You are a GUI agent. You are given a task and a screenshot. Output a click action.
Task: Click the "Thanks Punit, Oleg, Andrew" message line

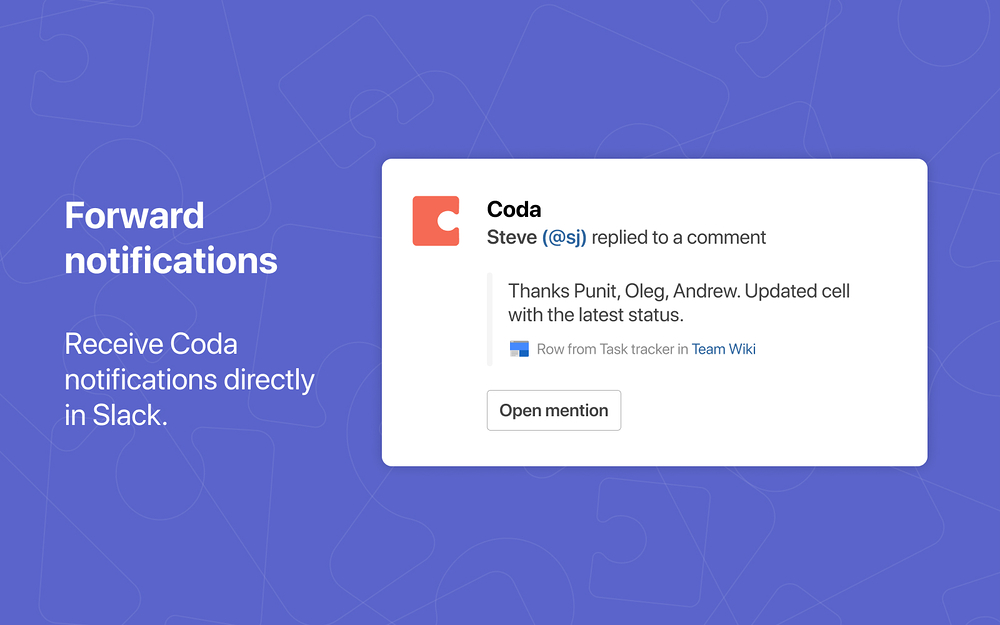(624, 291)
